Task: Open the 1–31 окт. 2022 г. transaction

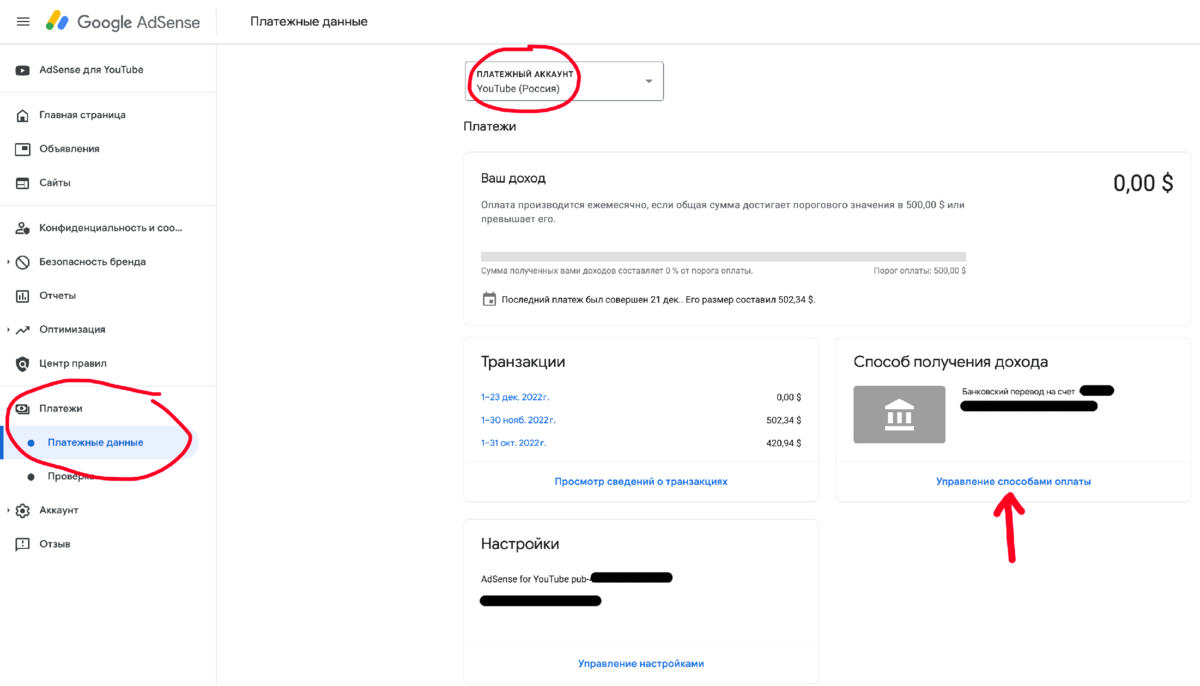Action: point(514,443)
